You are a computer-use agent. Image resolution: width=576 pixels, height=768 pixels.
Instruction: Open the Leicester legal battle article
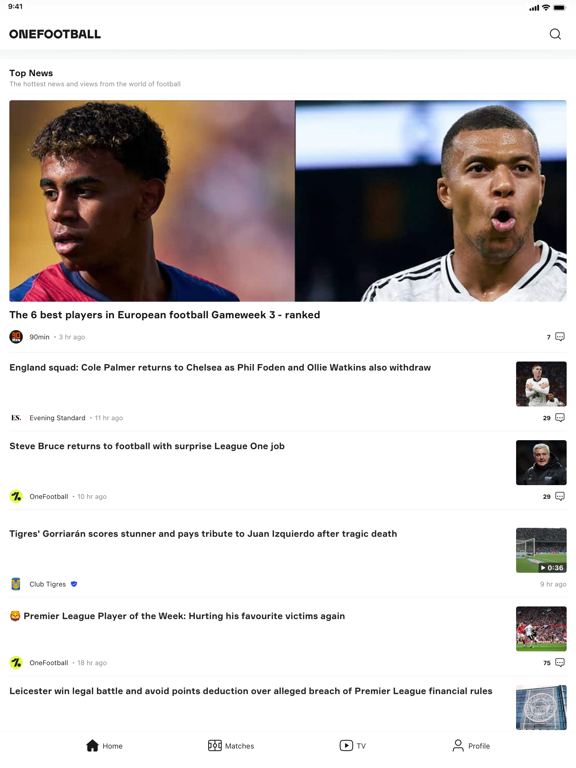251,691
